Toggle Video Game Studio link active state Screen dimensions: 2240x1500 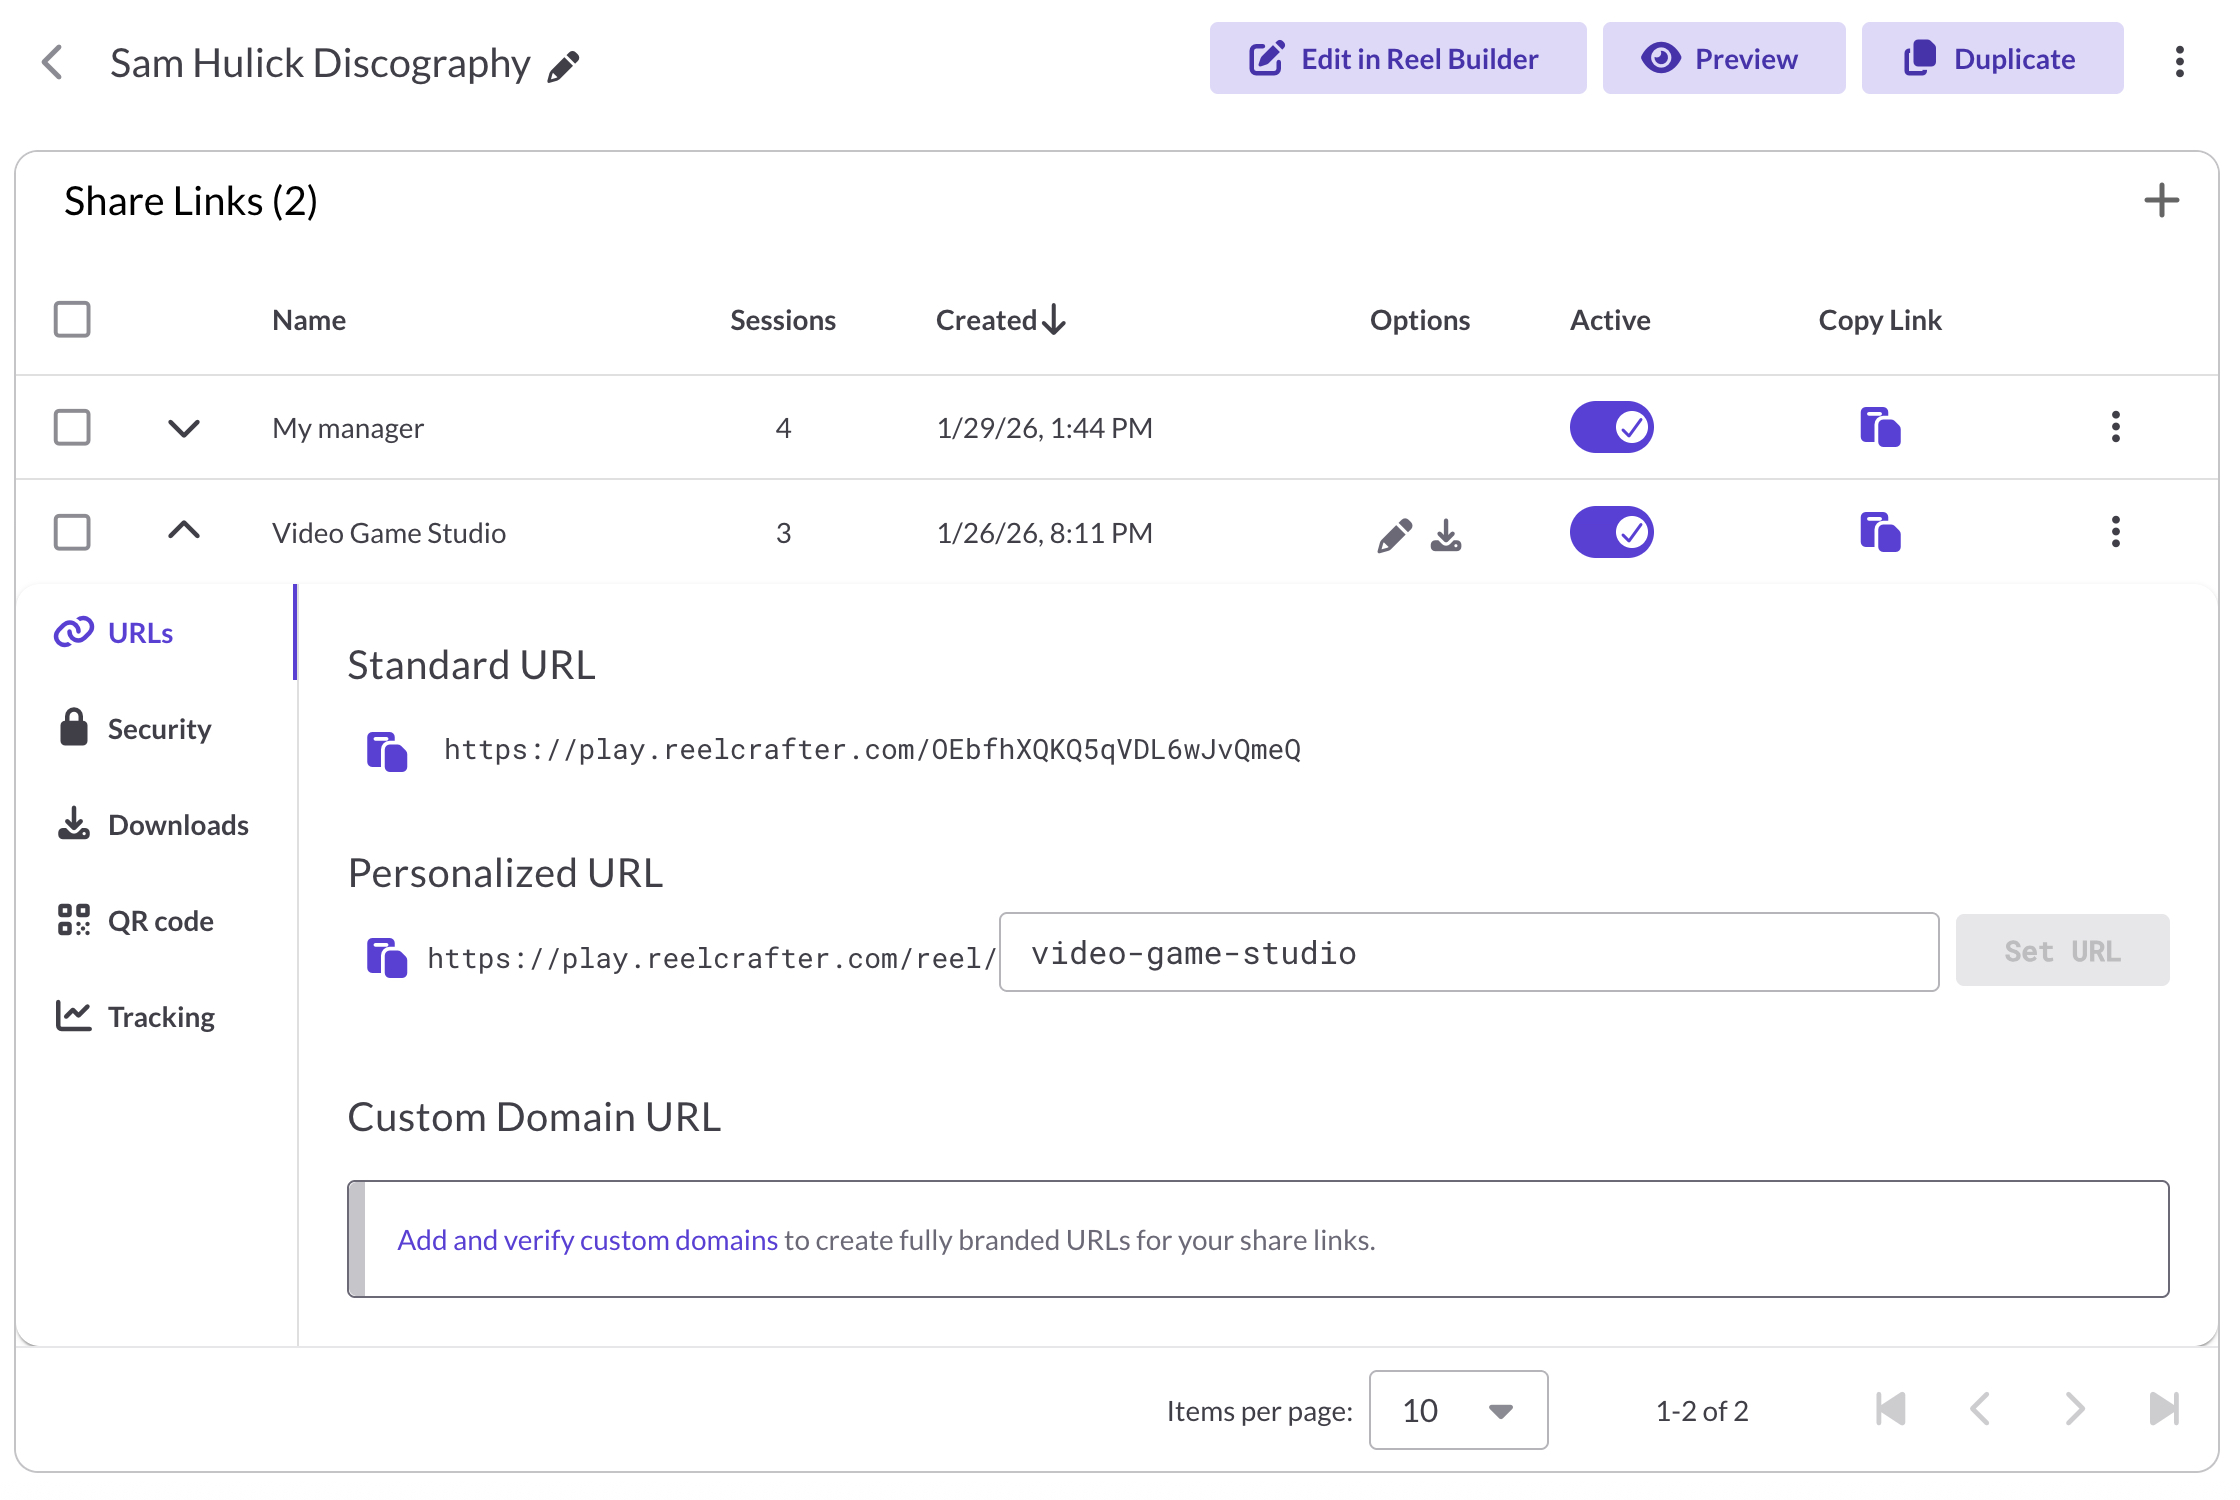pyautogui.click(x=1611, y=532)
